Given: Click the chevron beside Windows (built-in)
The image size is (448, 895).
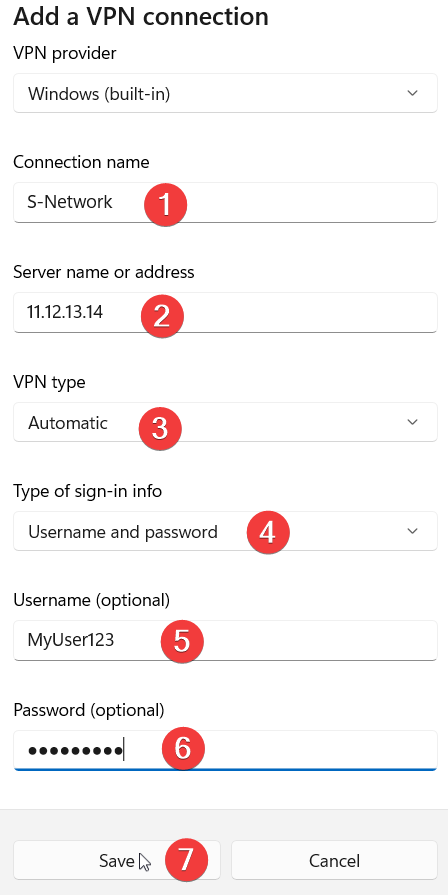Looking at the screenshot, I should pos(412,93).
